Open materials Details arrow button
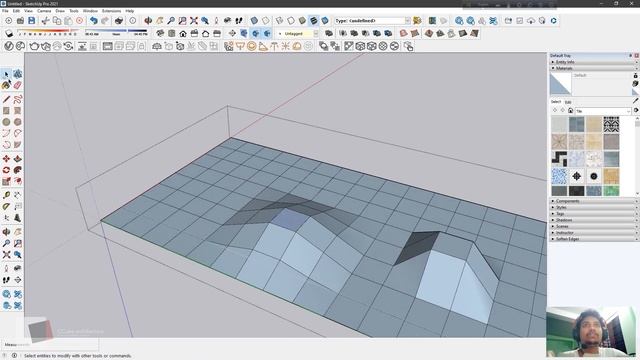 (x=636, y=111)
